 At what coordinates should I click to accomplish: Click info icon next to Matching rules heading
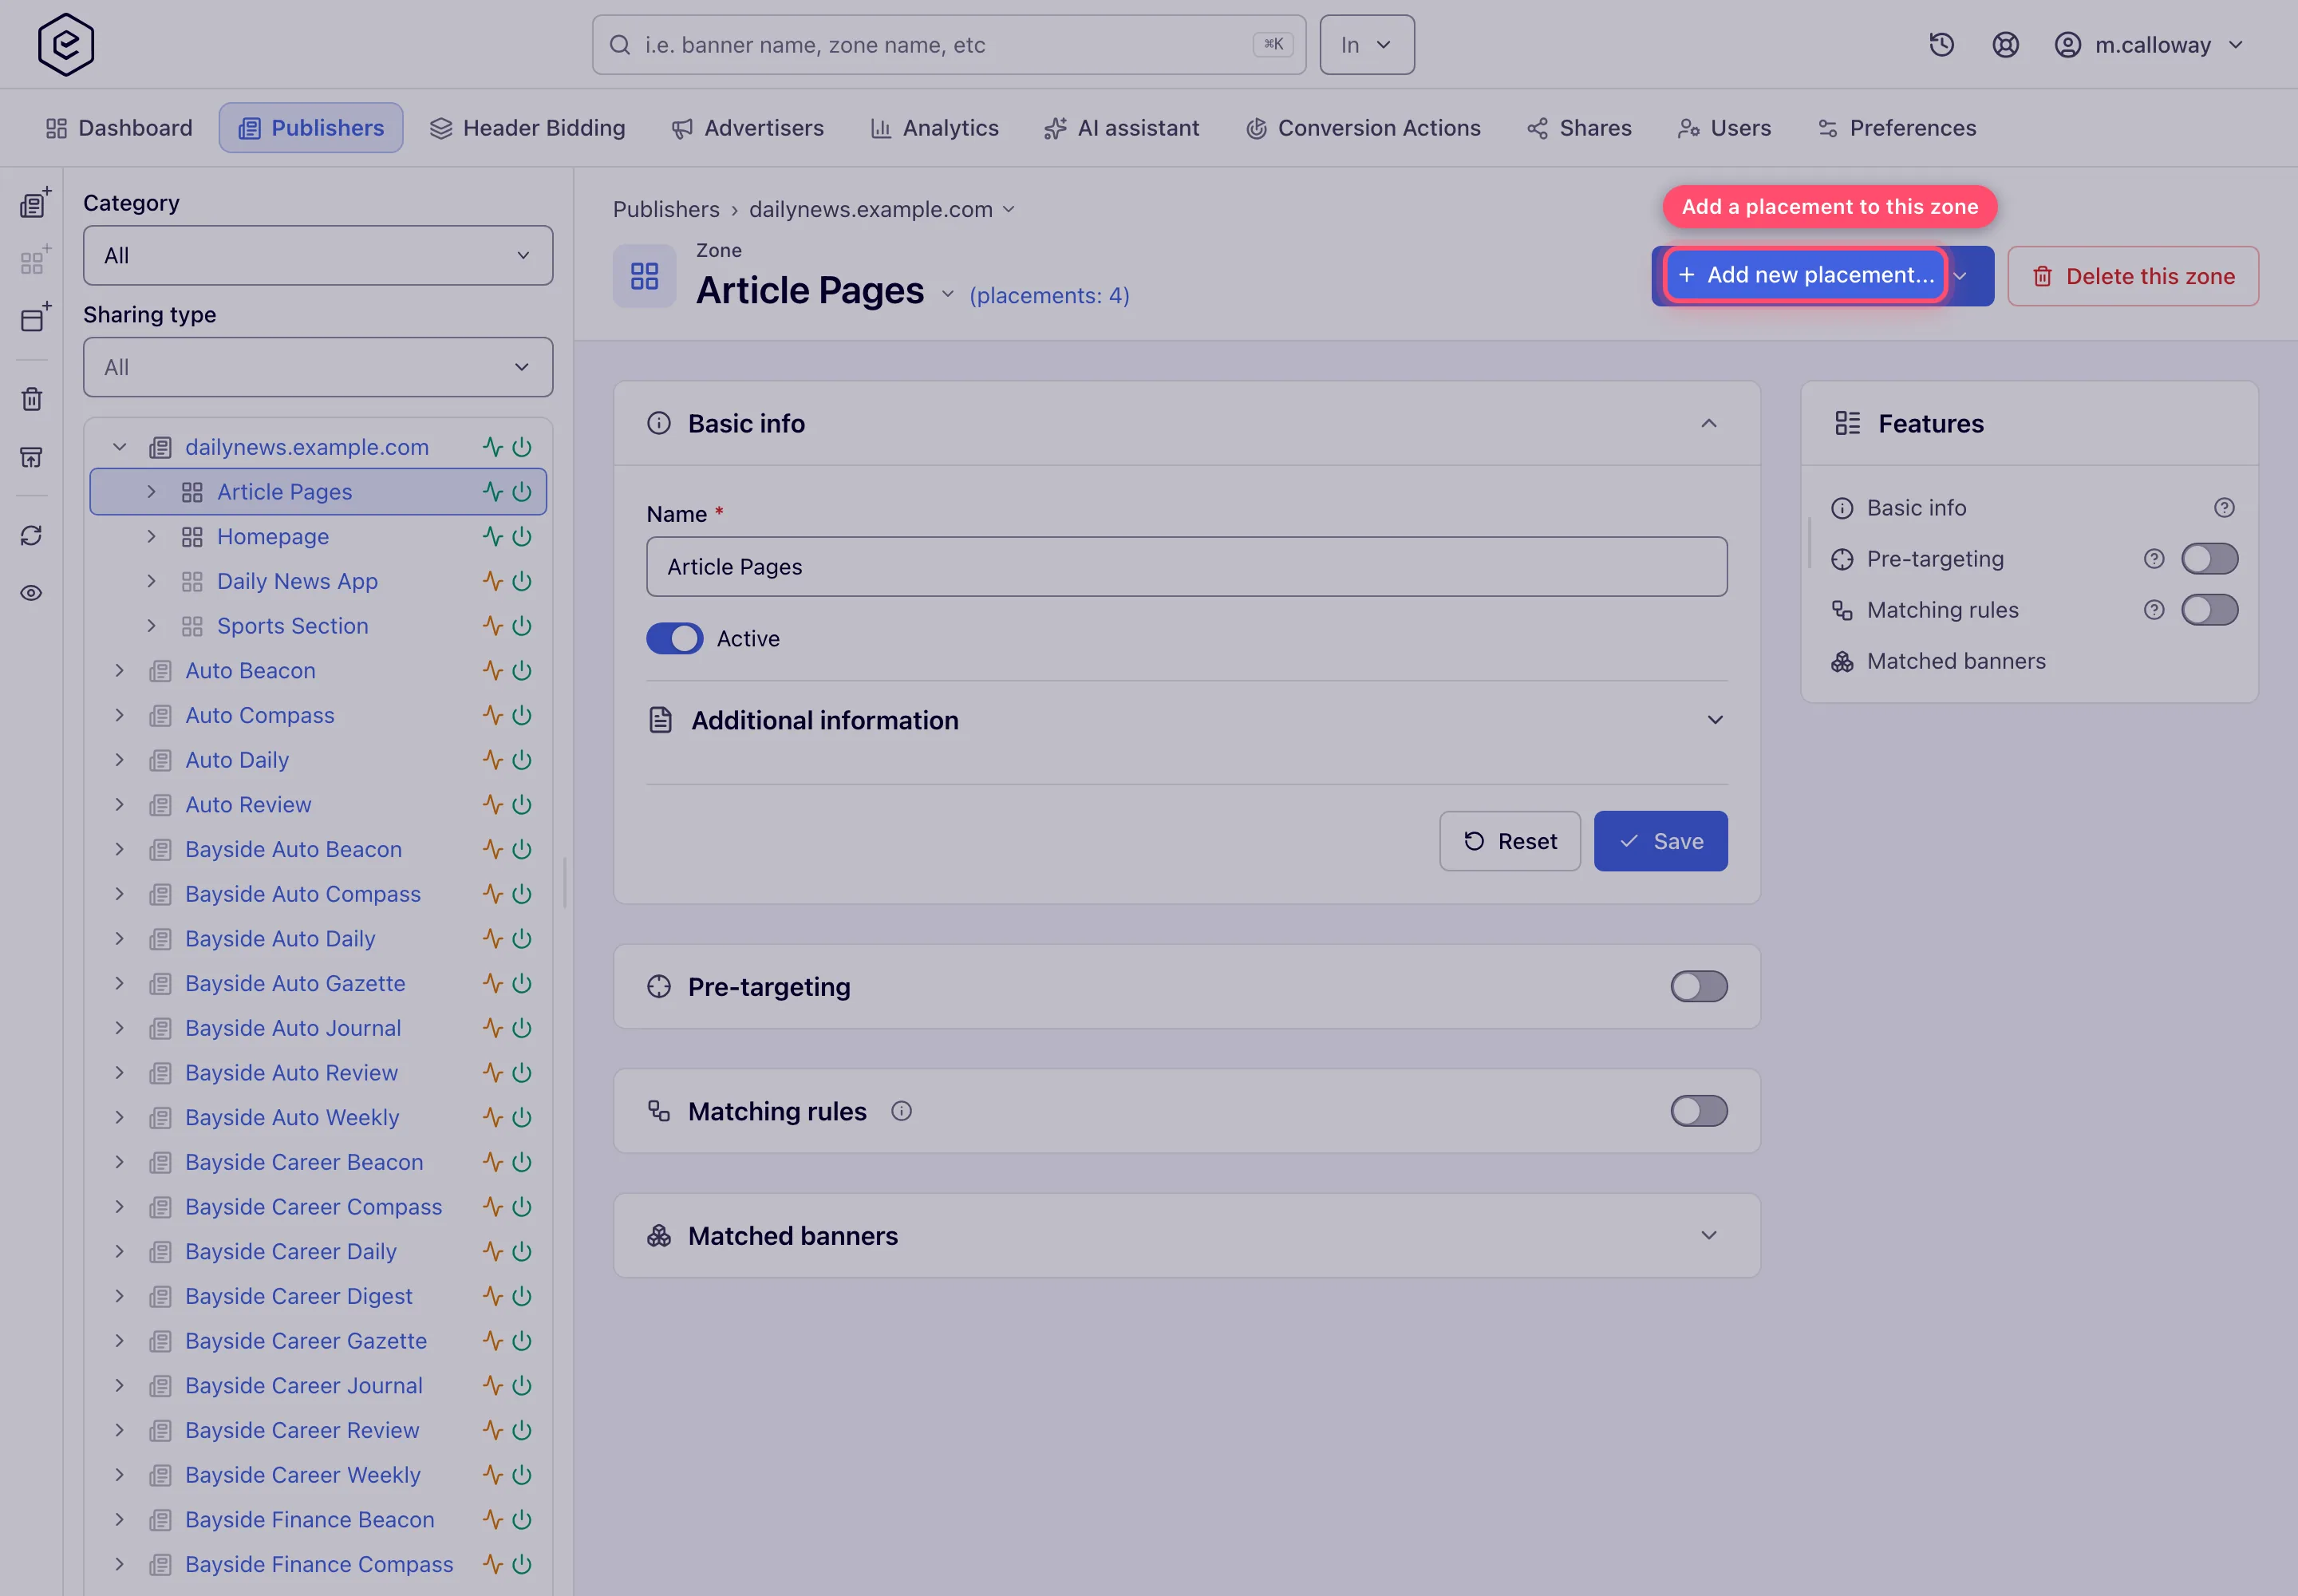tap(901, 1111)
